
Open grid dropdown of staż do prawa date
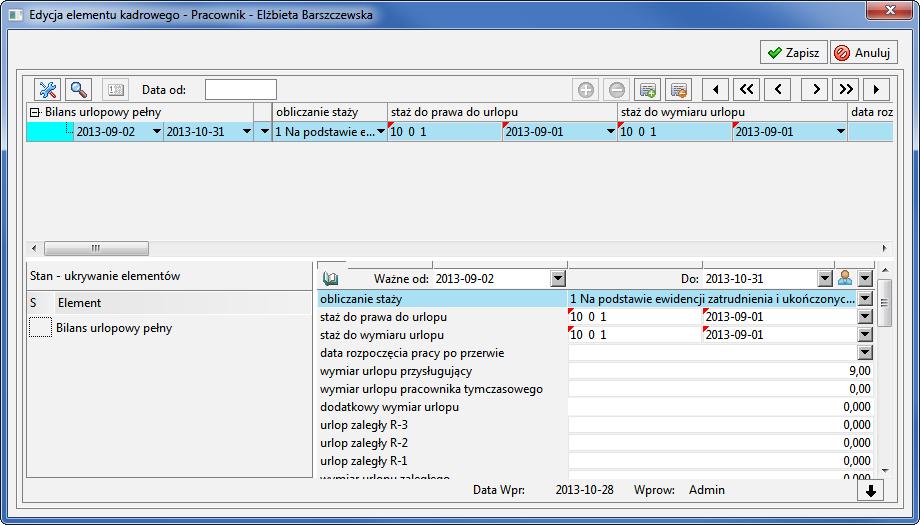pos(611,132)
